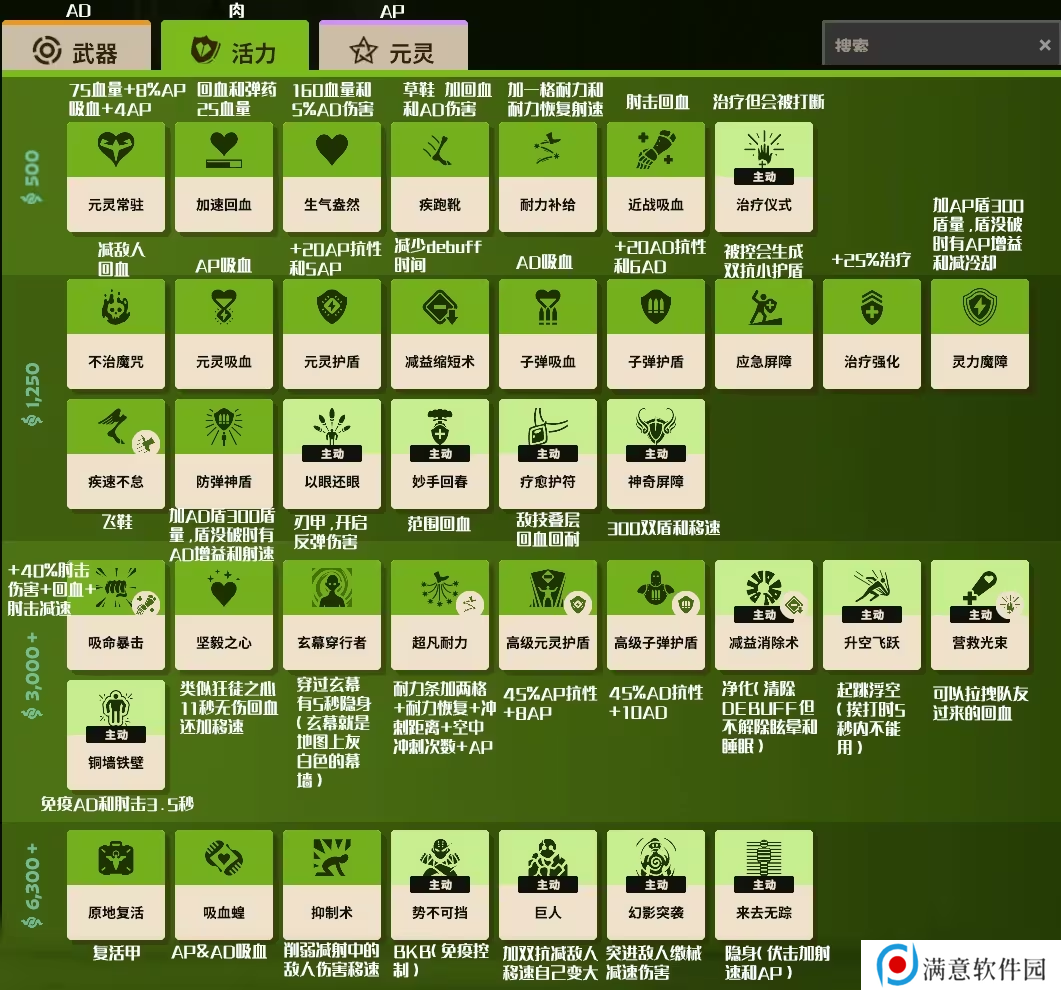Pick the 灵力魔障 item
The height and width of the screenshot is (990, 1061).
click(x=980, y=334)
